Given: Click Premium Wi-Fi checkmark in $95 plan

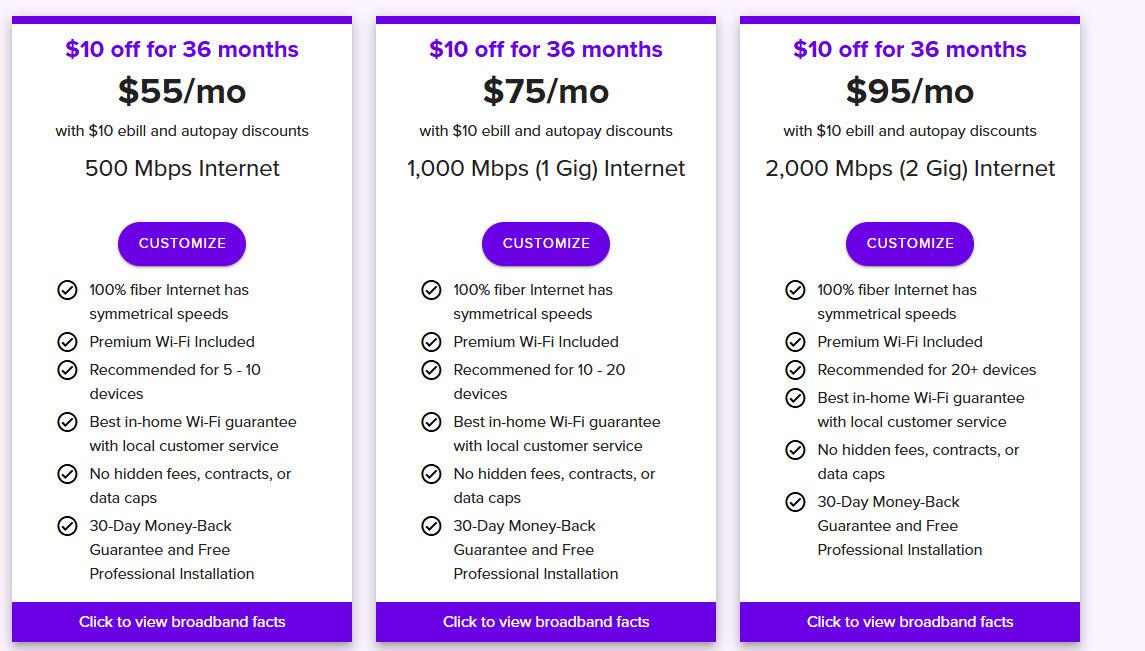Looking at the screenshot, I should [x=795, y=342].
